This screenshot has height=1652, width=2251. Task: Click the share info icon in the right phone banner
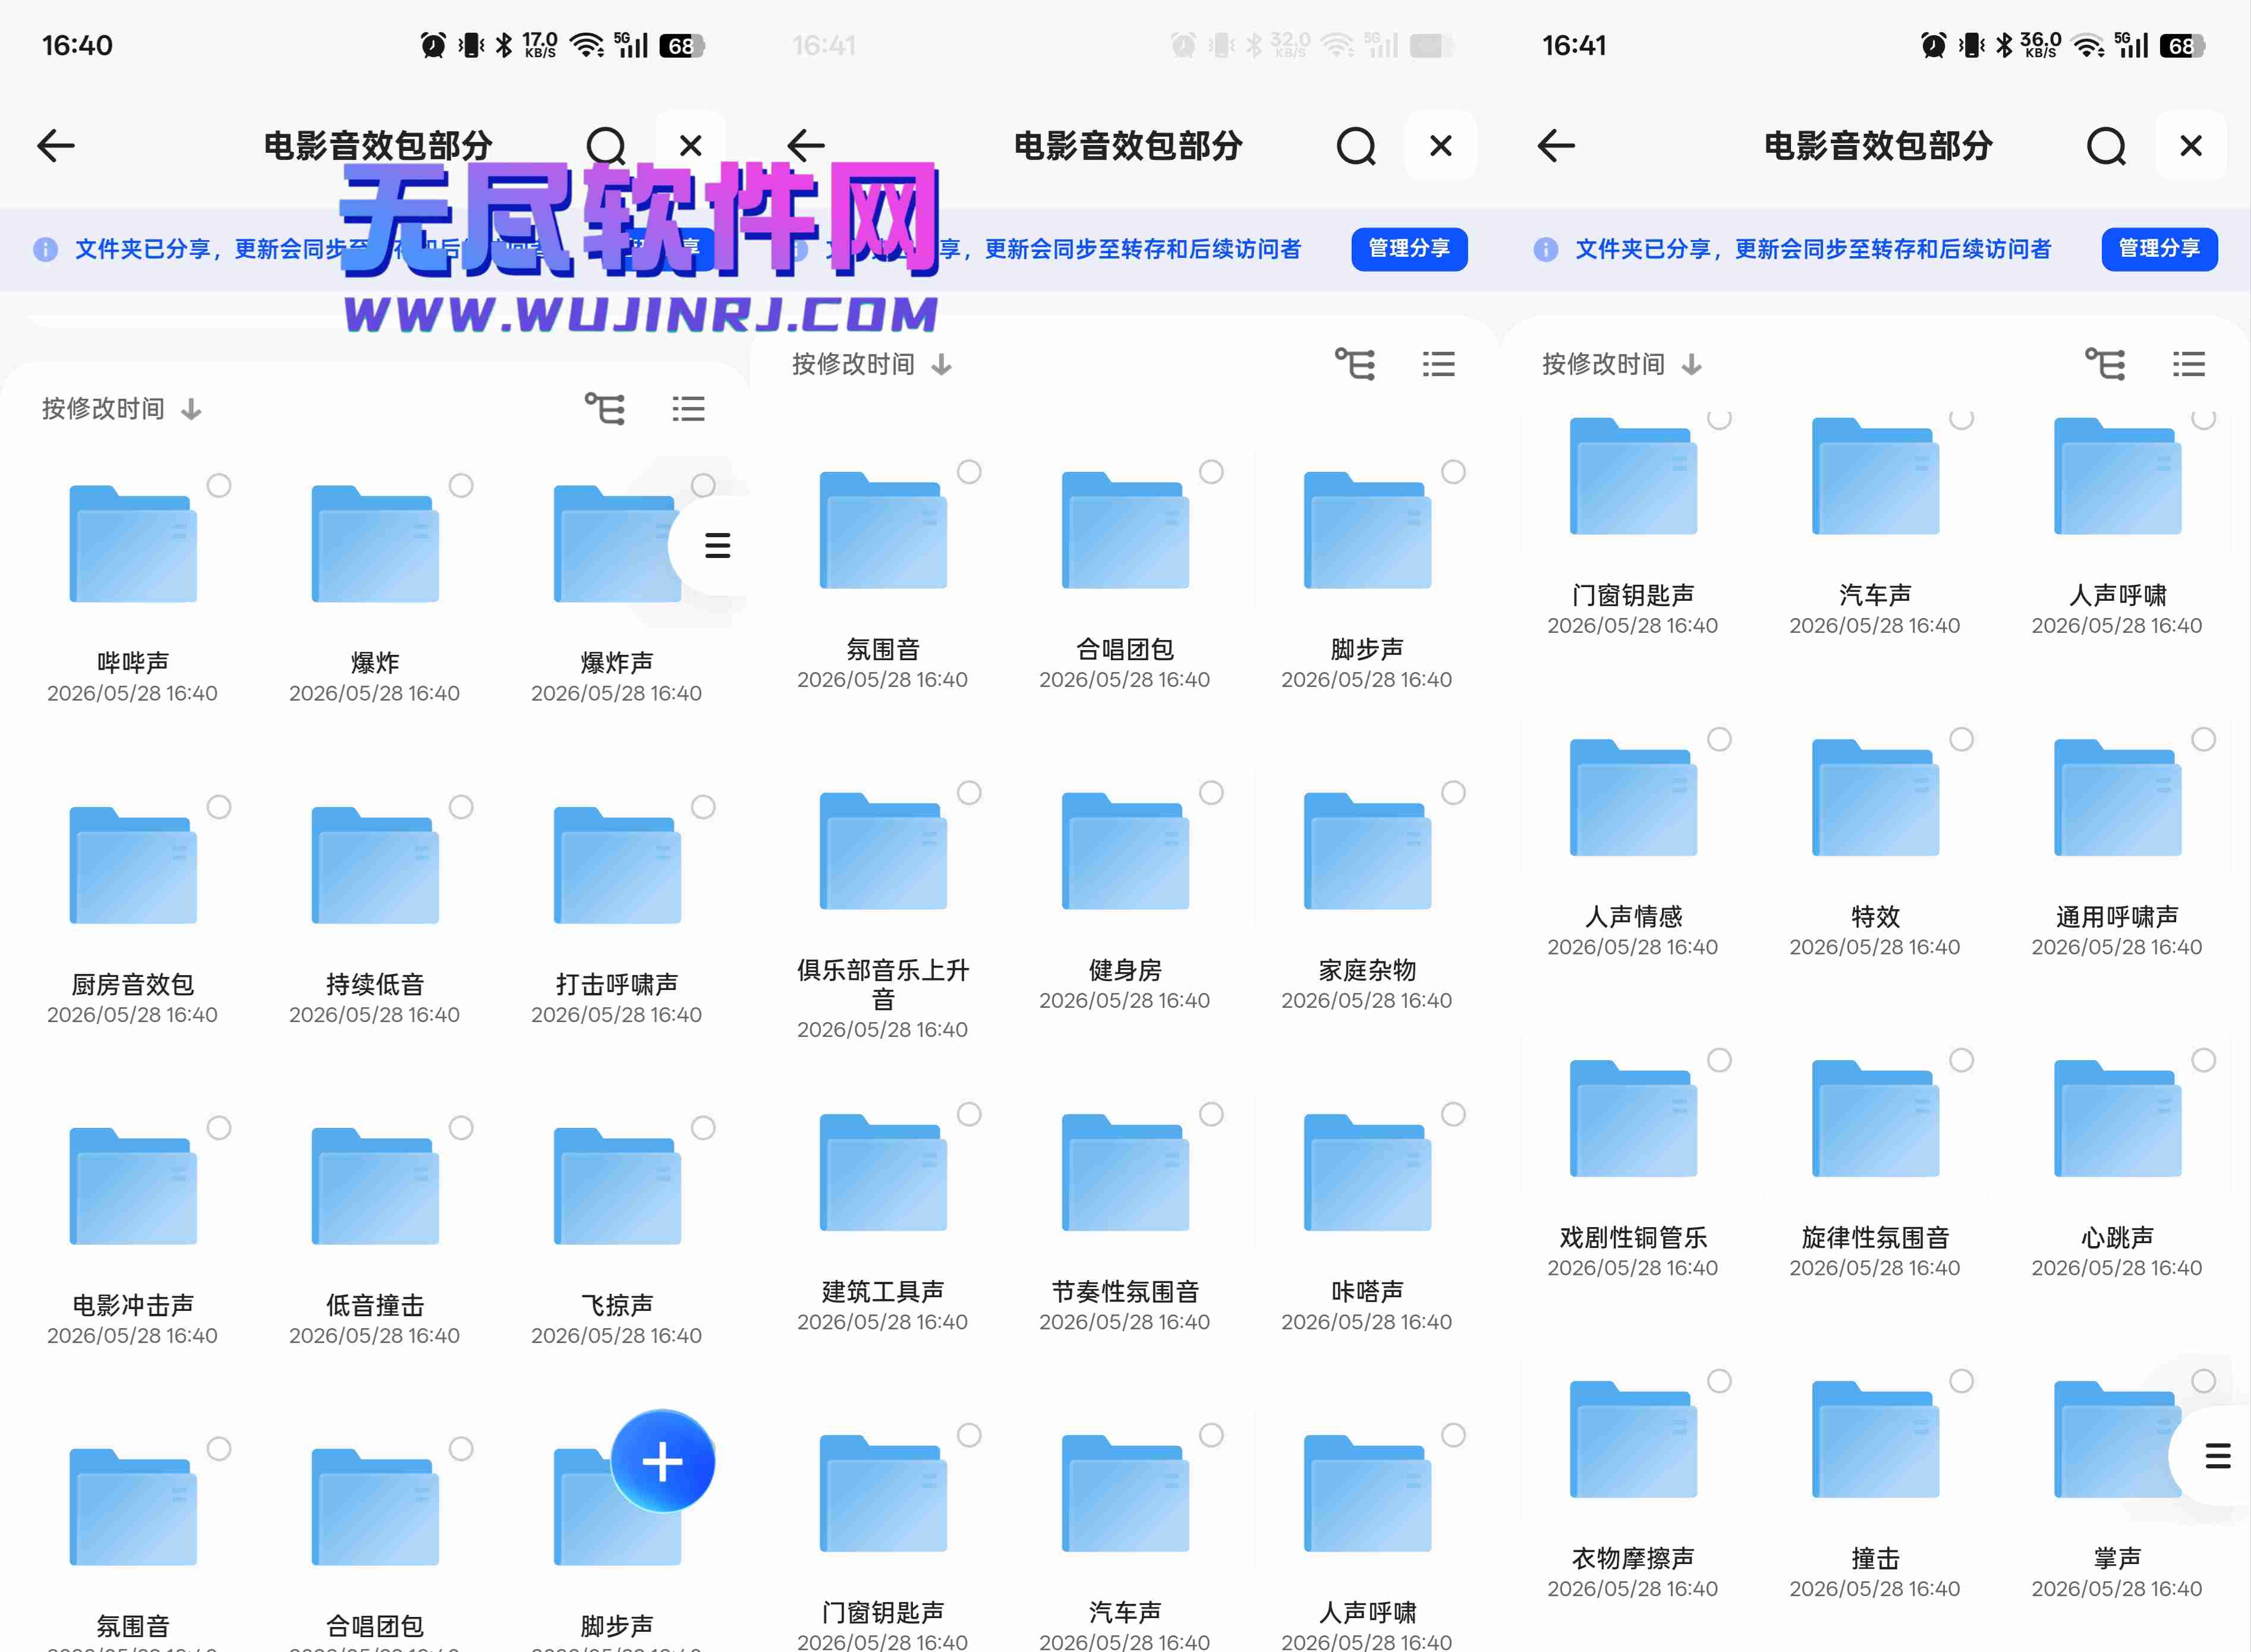tap(1545, 249)
